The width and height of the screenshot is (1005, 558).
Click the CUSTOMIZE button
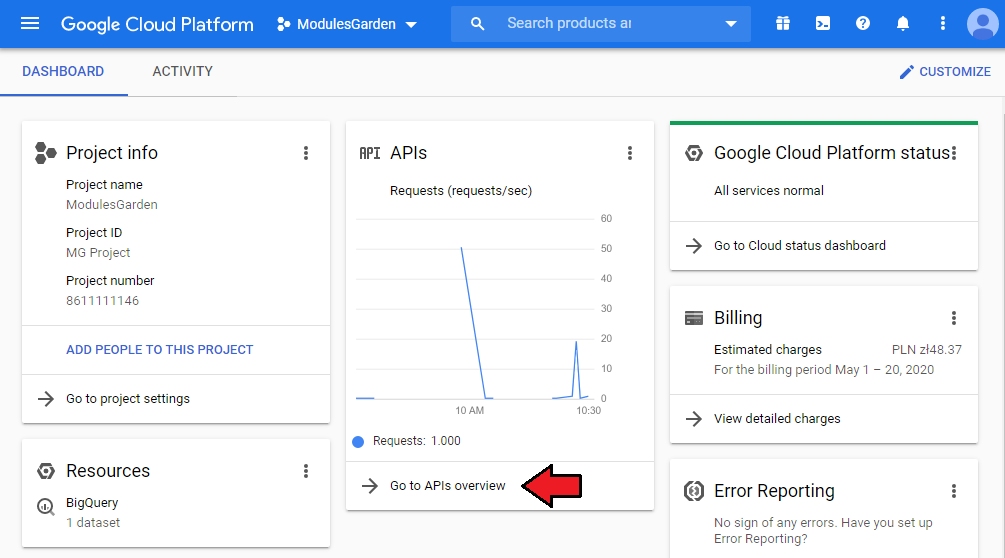945,72
